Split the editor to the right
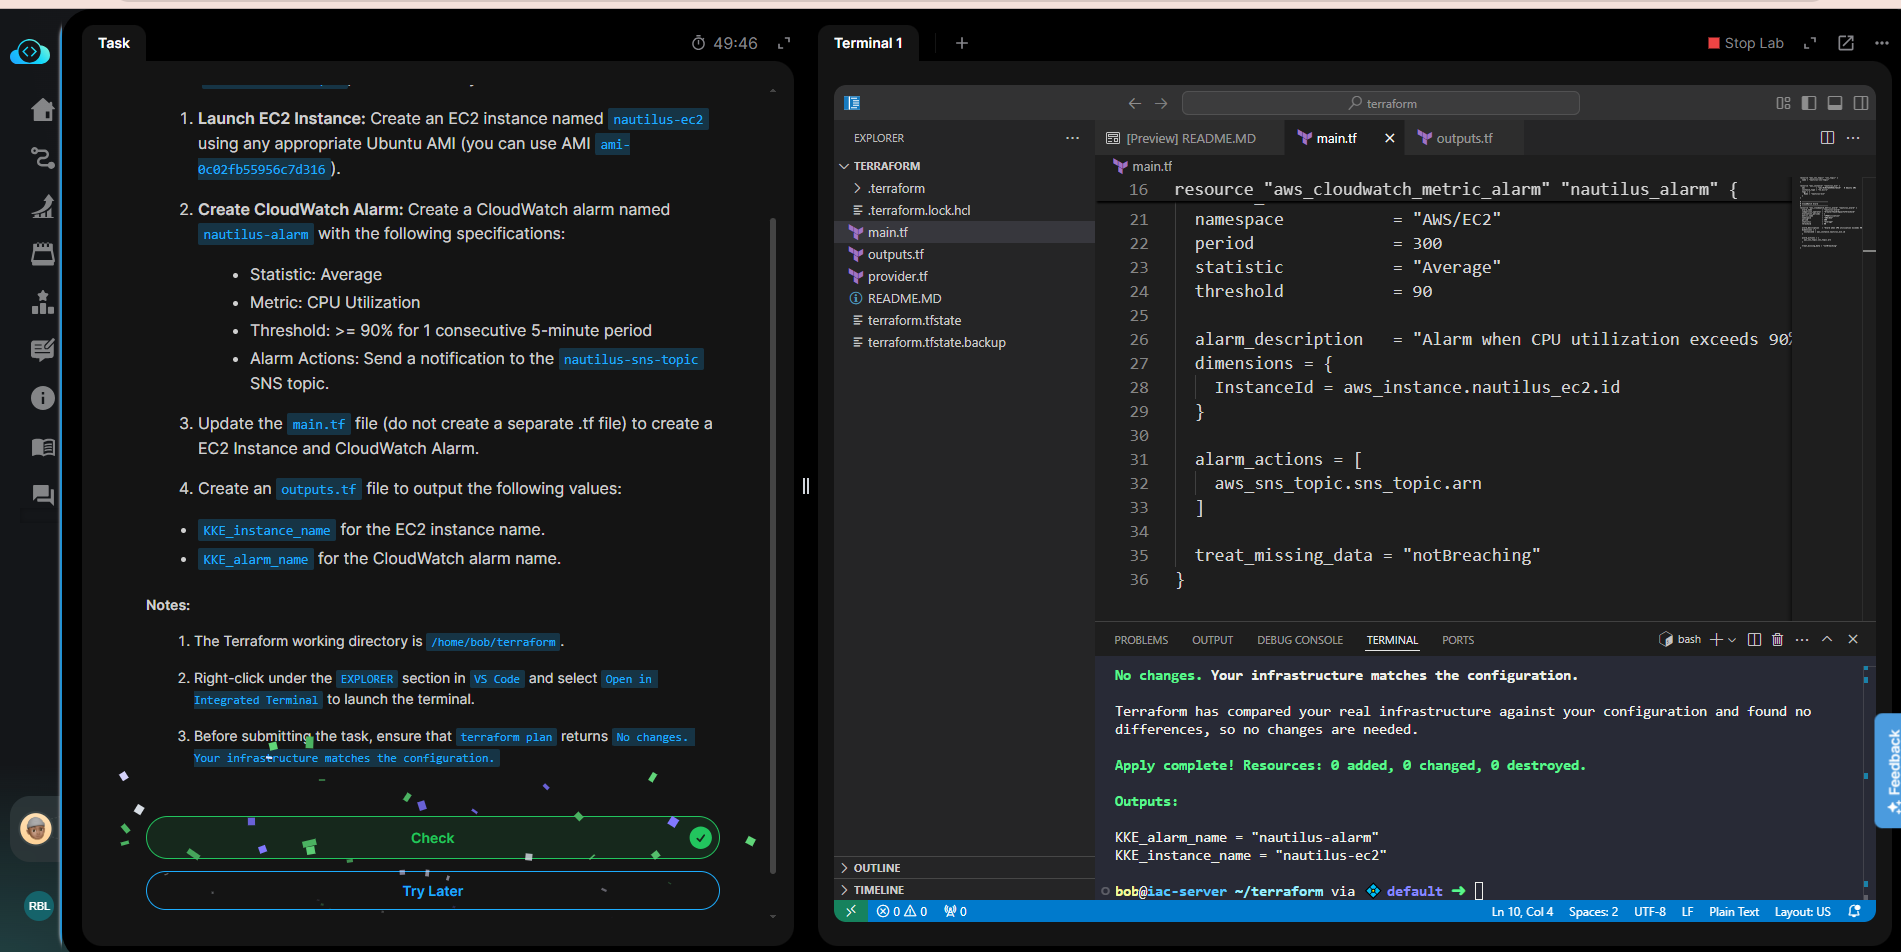This screenshot has height=952, width=1901. 1827,138
